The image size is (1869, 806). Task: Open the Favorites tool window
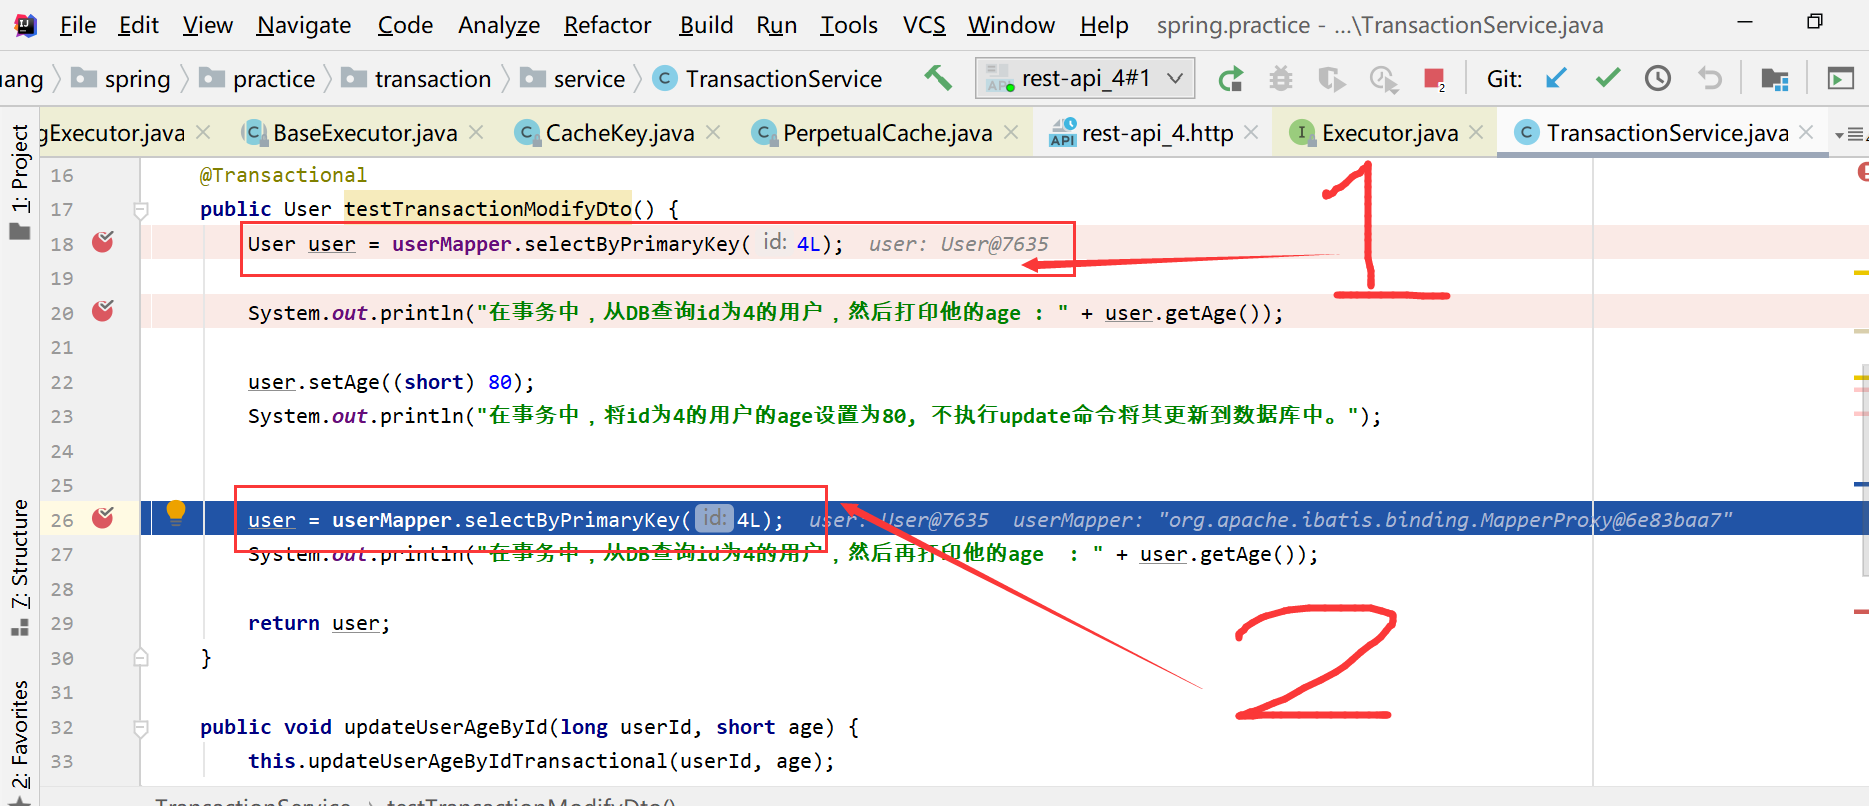[19, 742]
